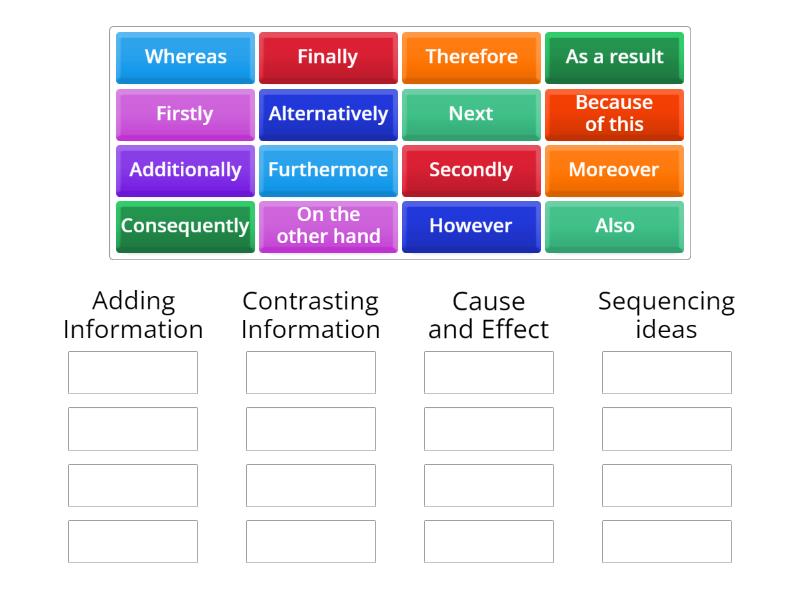800x600 pixels.
Task: Choose the orange 'Moreover' tile
Action: (614, 170)
